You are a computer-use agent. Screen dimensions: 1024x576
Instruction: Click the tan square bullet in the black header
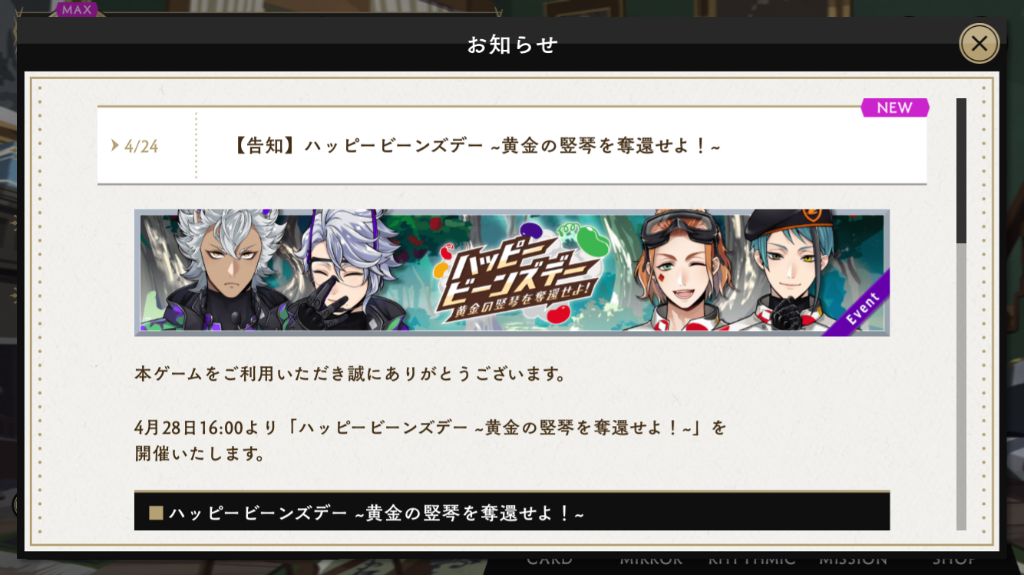click(155, 513)
